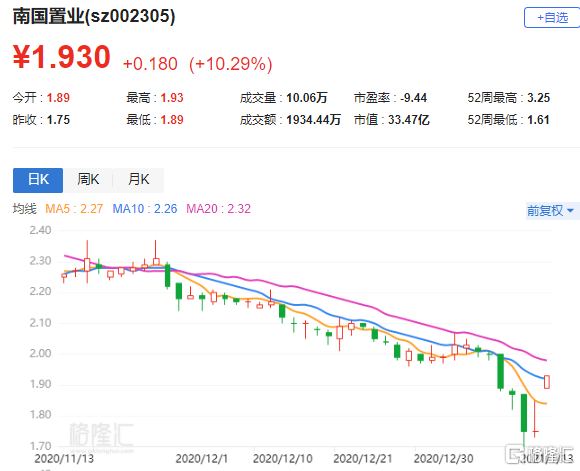Switch to the 周K weekly chart tab
The height and width of the screenshot is (471, 580).
point(88,180)
